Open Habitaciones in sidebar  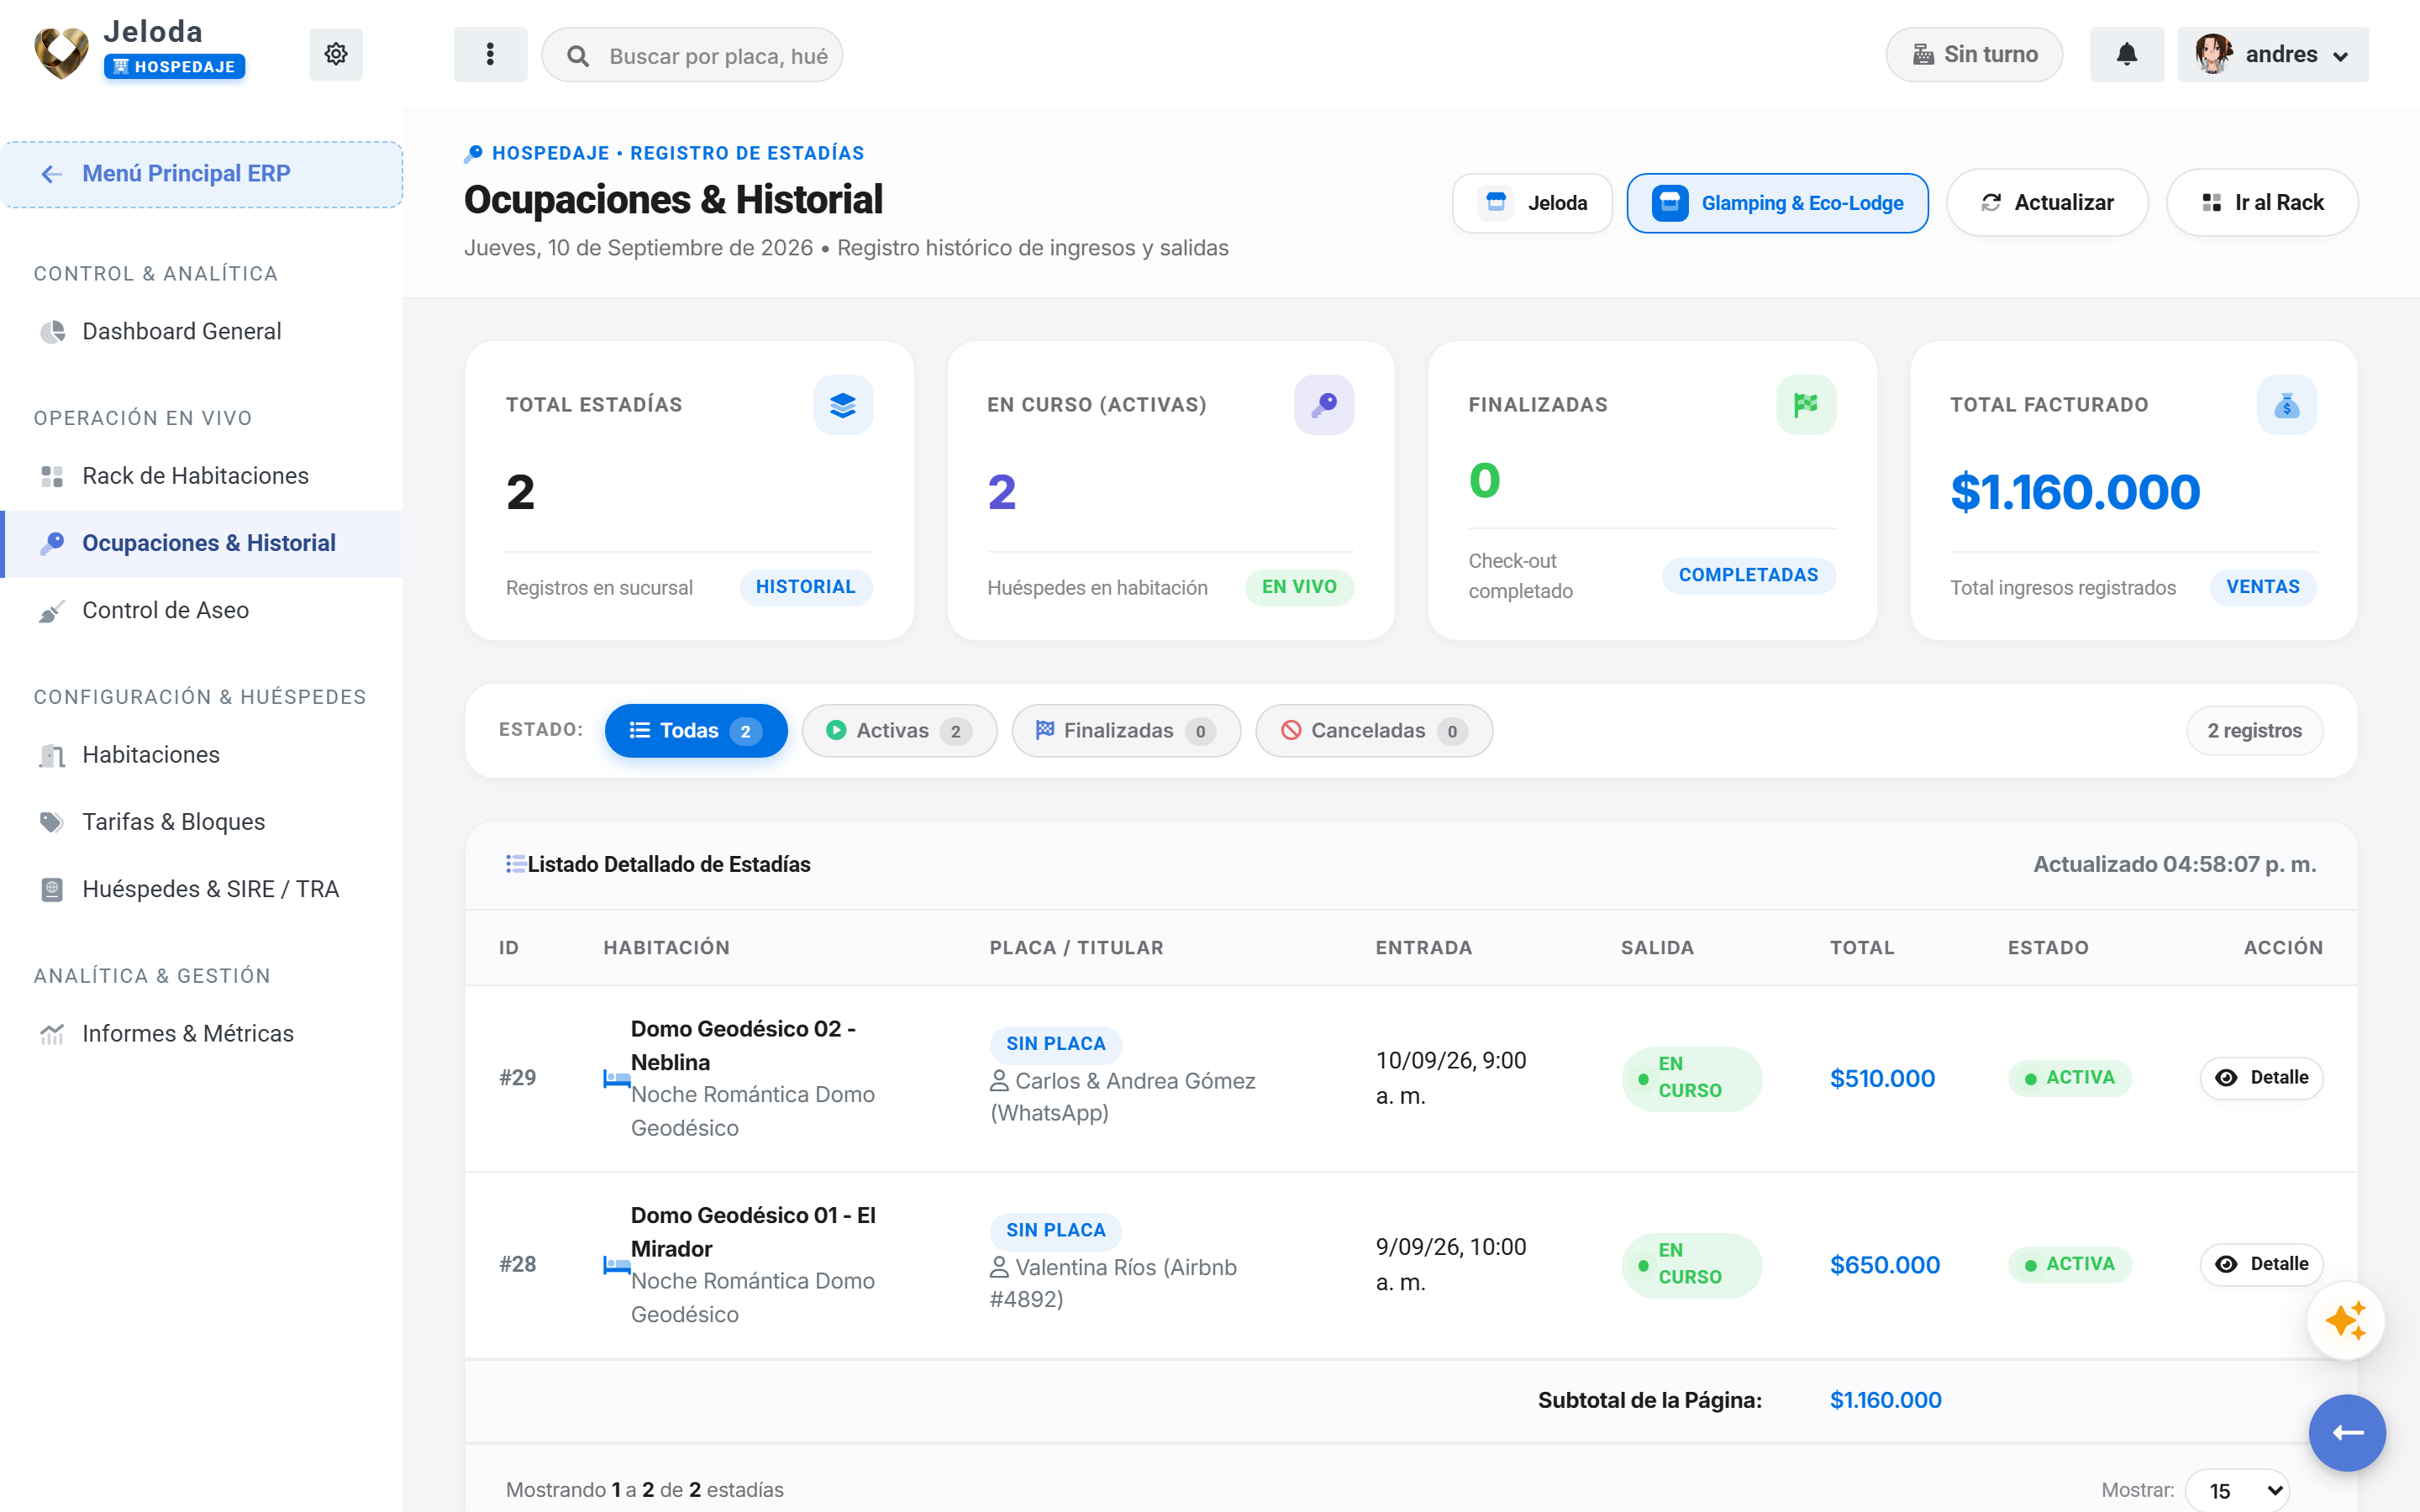point(202,755)
